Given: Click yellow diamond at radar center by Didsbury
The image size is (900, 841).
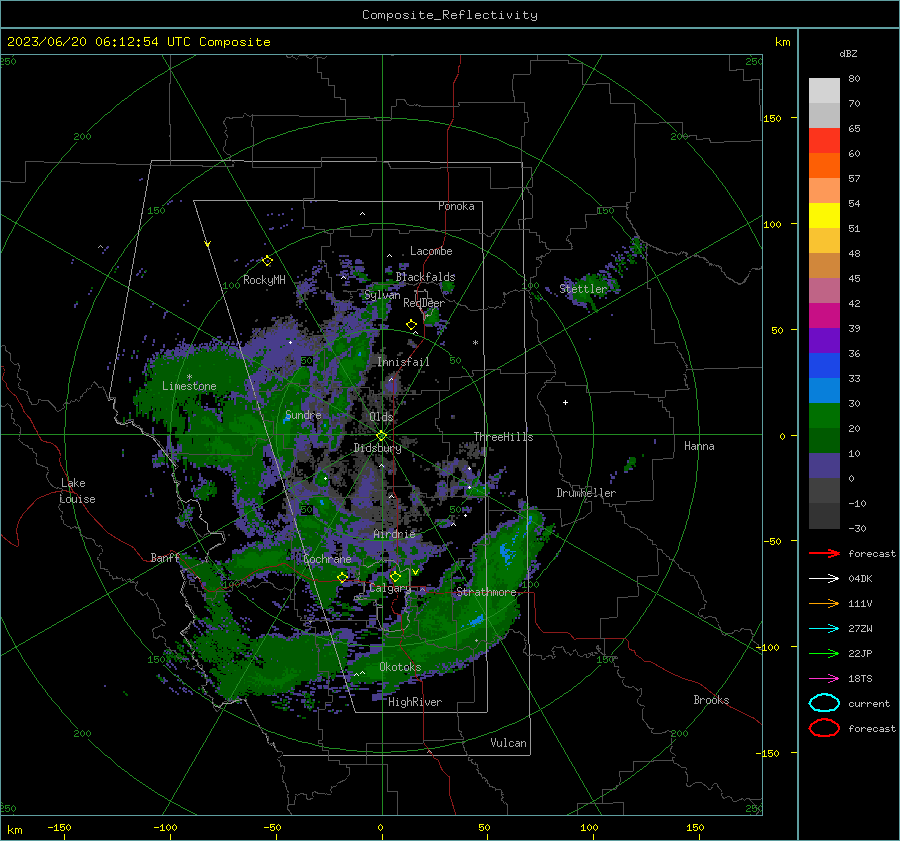Looking at the screenshot, I should pyautogui.click(x=381, y=436).
